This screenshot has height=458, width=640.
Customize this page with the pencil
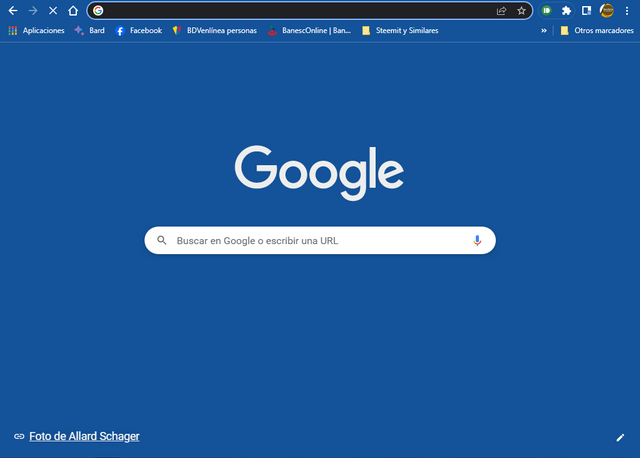(x=620, y=438)
